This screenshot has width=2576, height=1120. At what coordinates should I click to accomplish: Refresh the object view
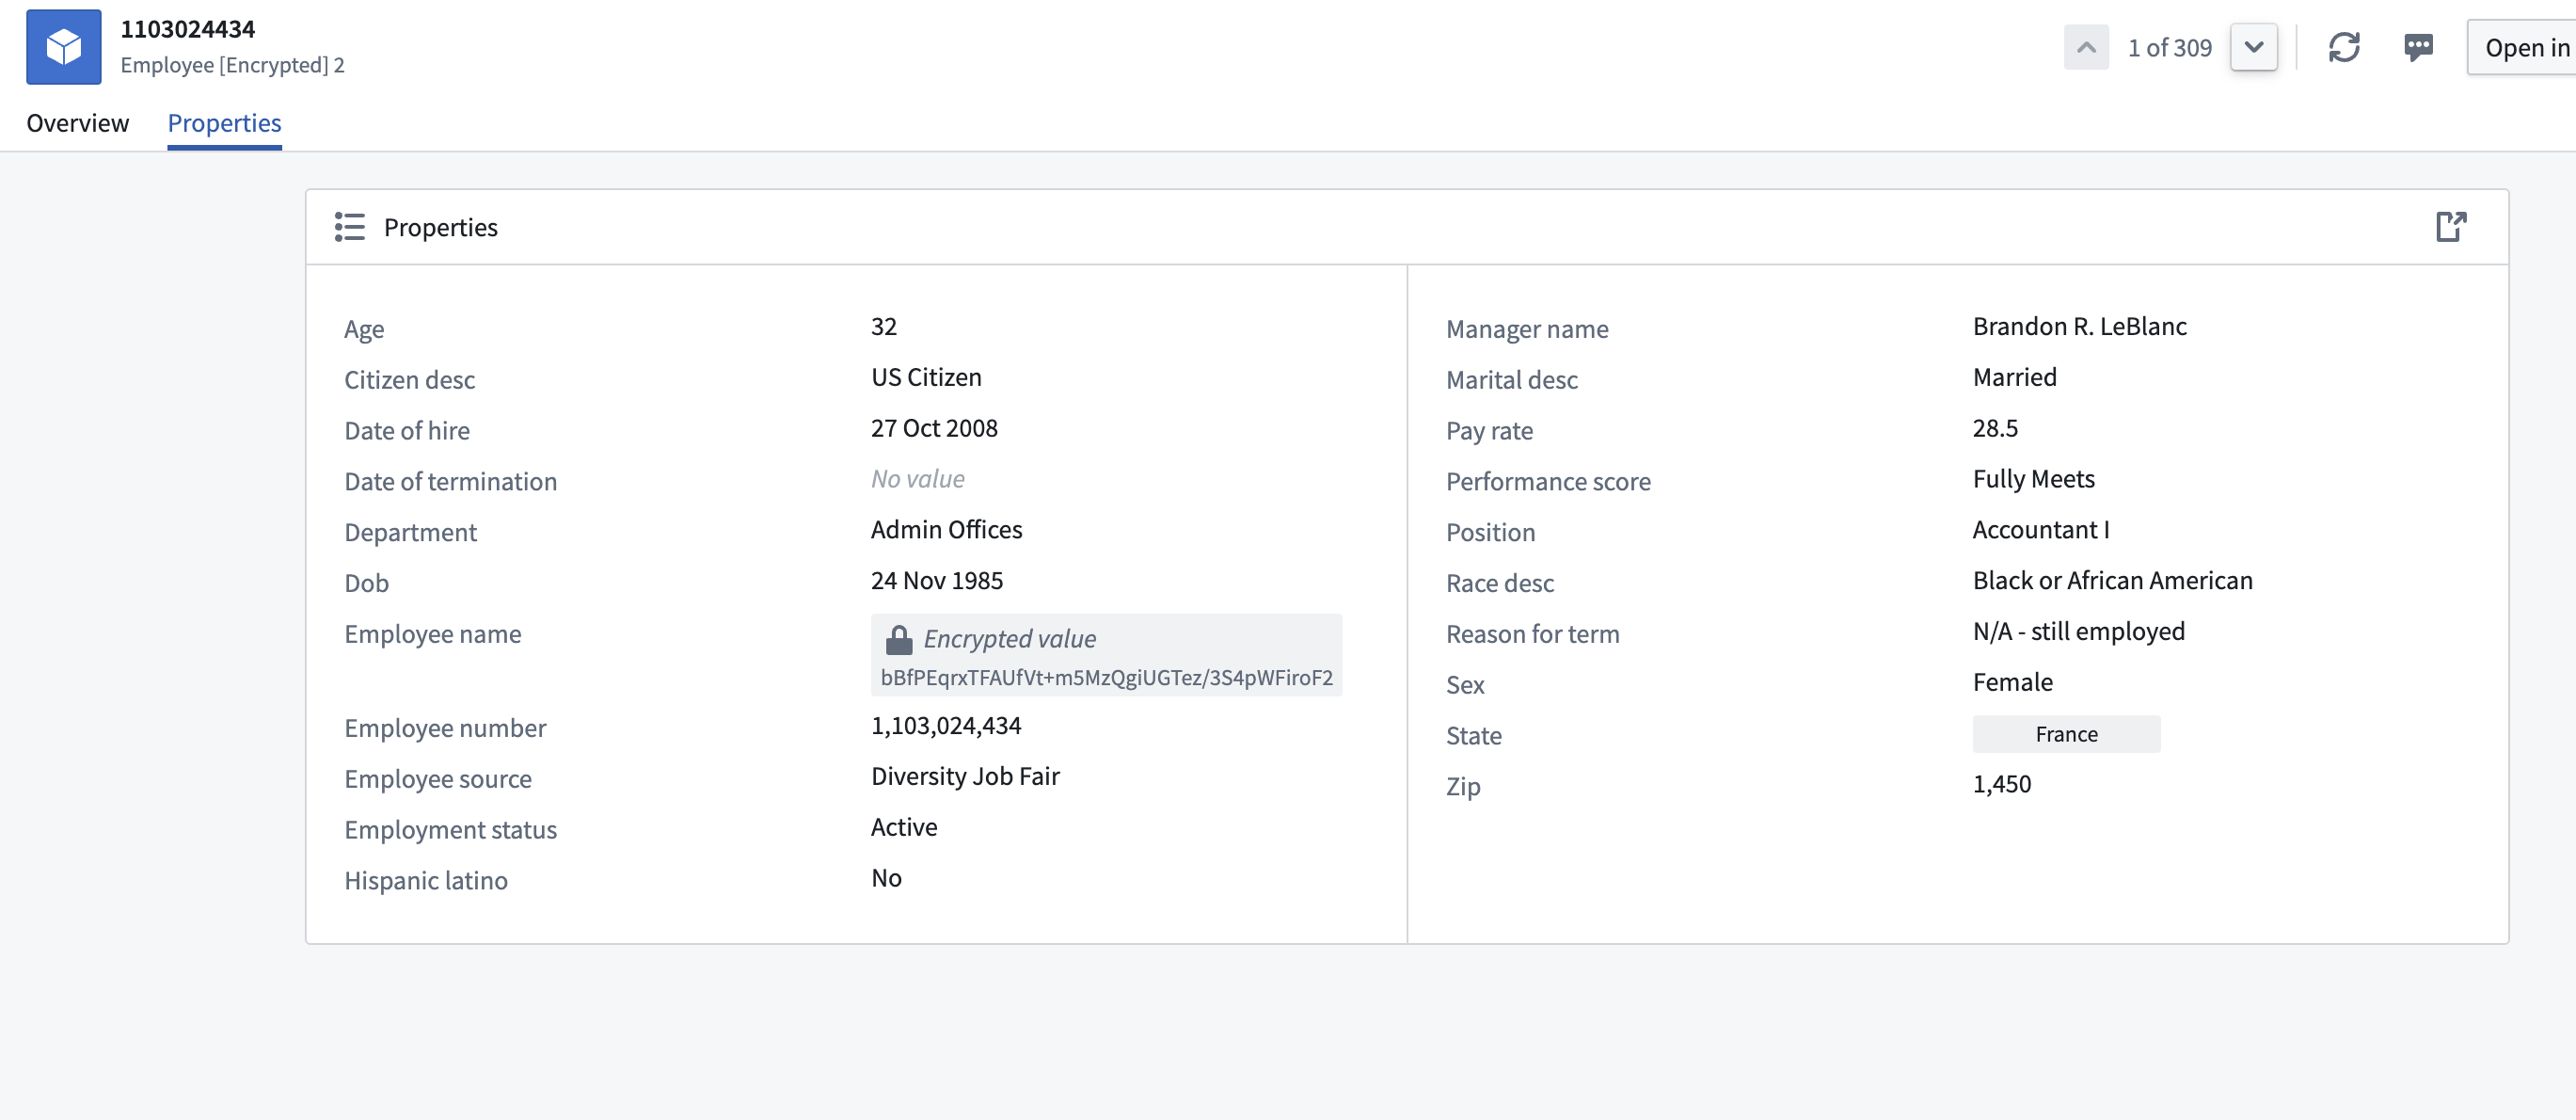coord(2344,47)
